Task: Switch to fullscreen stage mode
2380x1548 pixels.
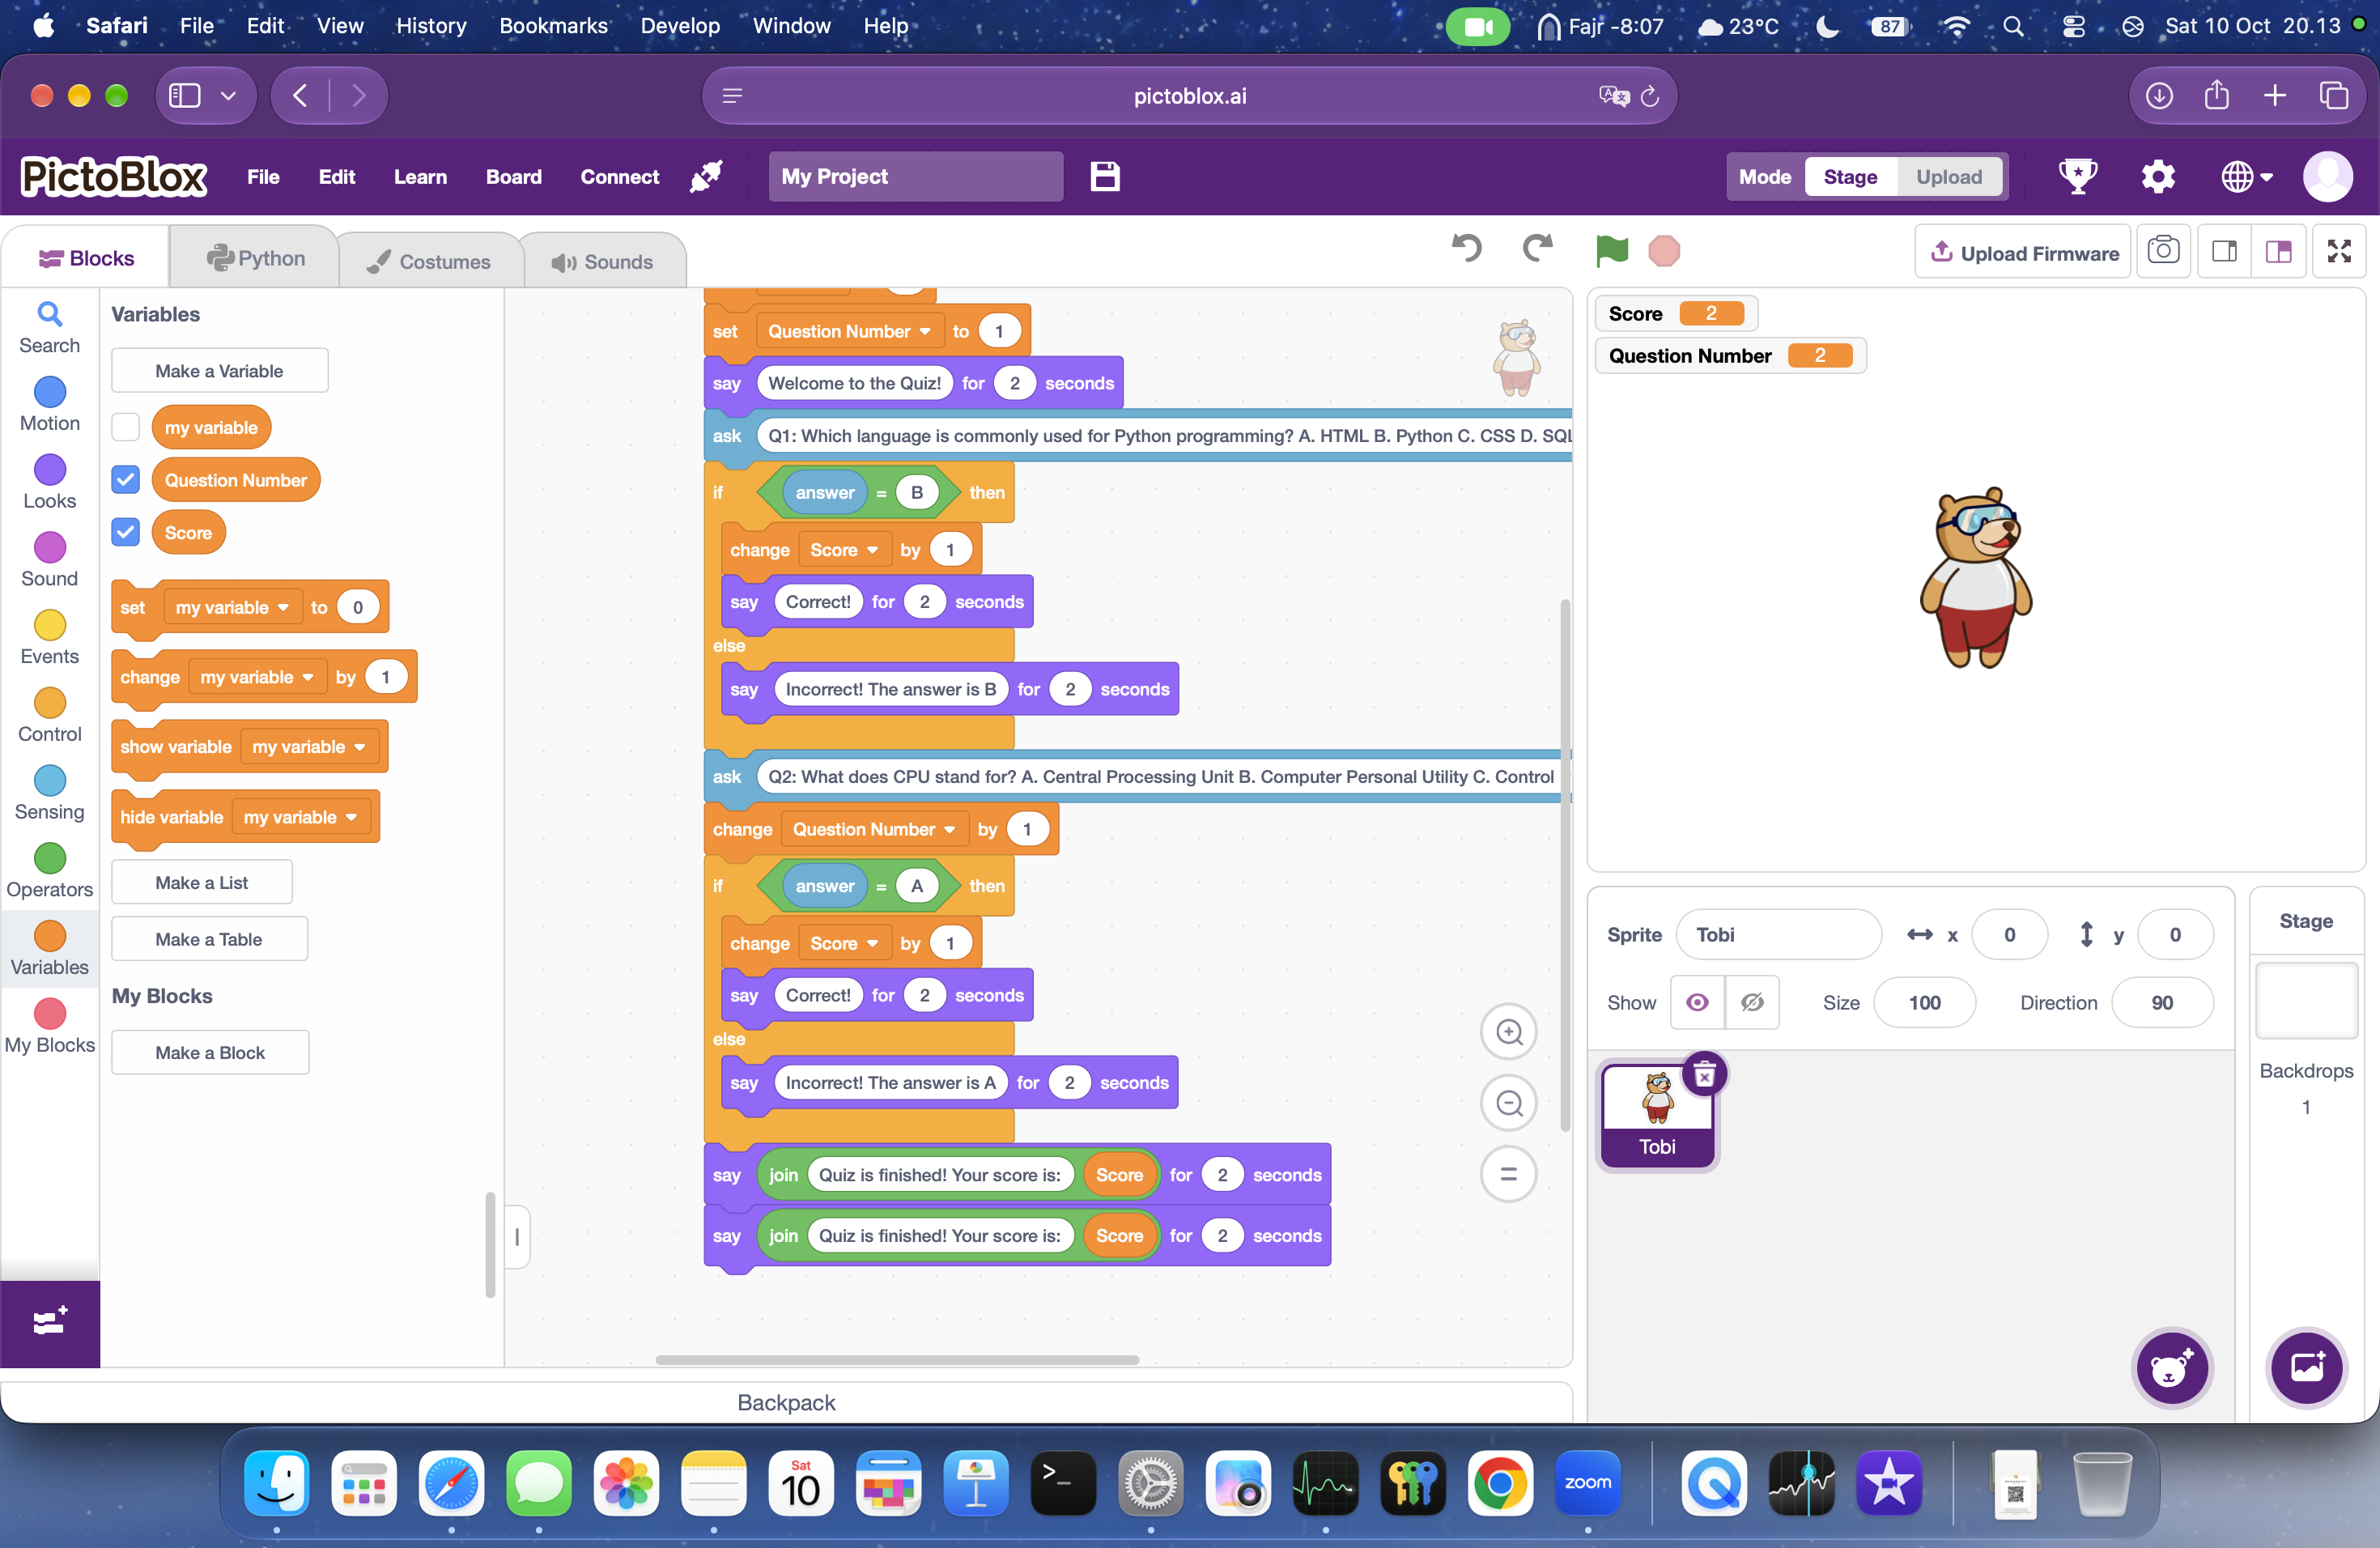Action: point(2339,250)
